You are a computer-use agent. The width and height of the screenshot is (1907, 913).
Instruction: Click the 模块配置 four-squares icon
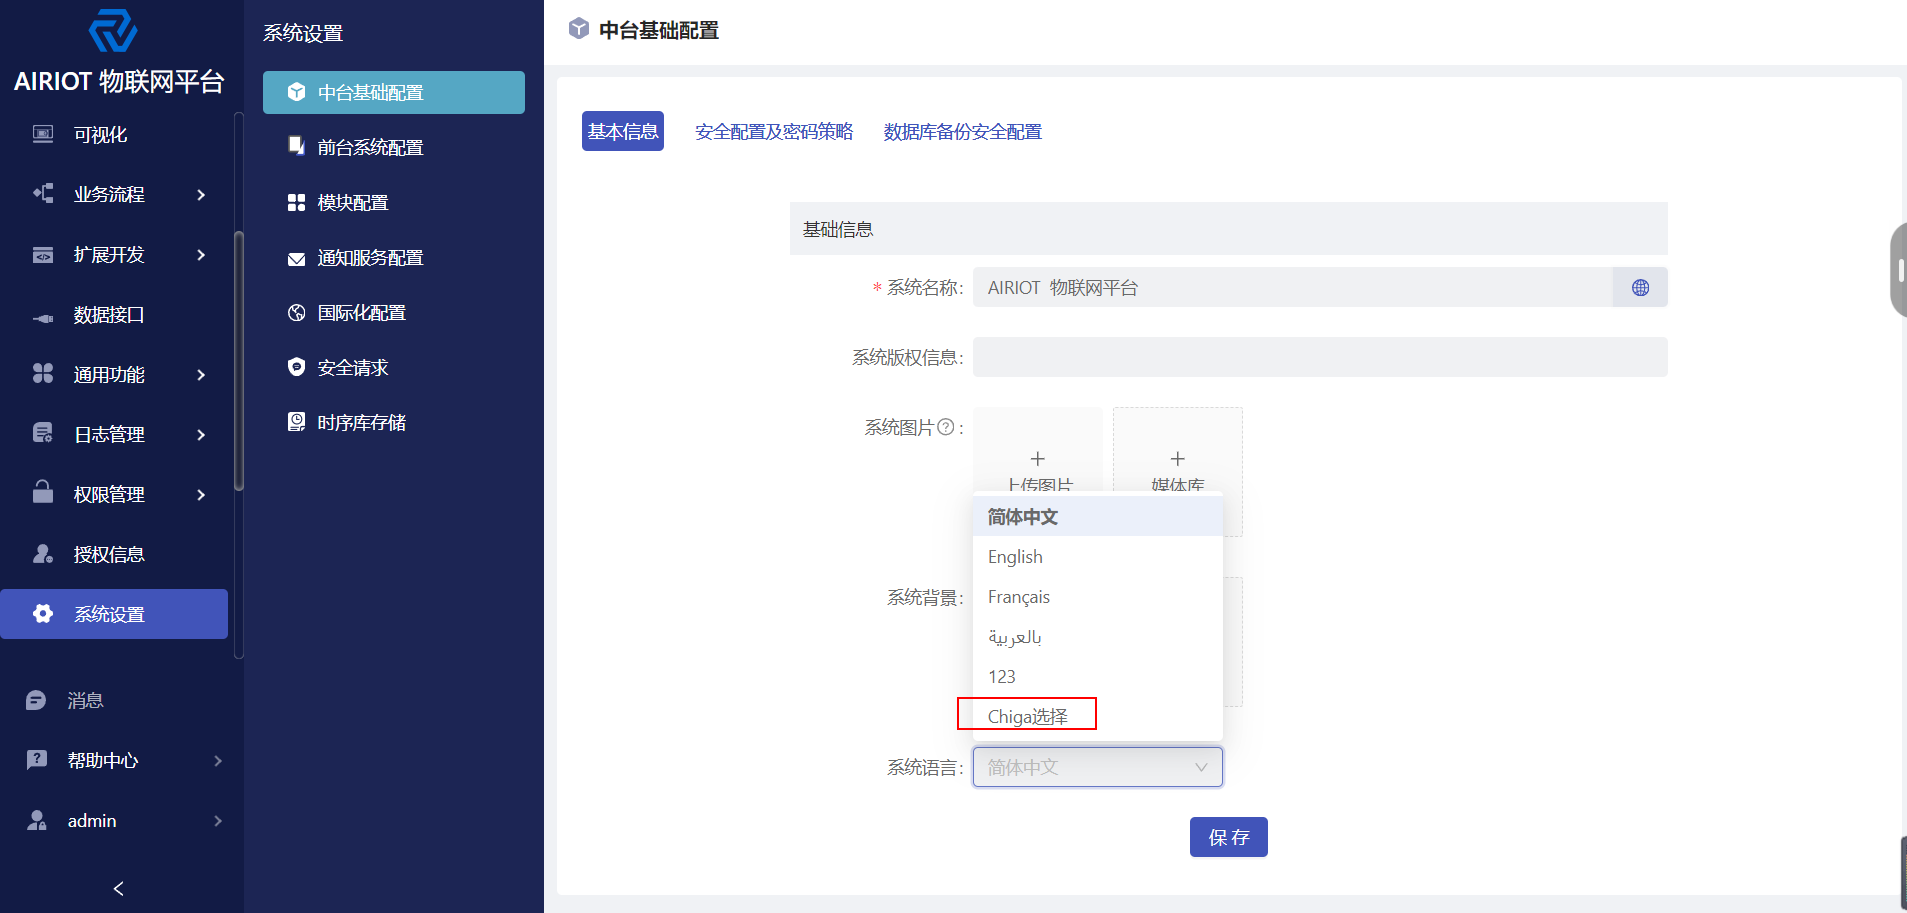(x=296, y=202)
